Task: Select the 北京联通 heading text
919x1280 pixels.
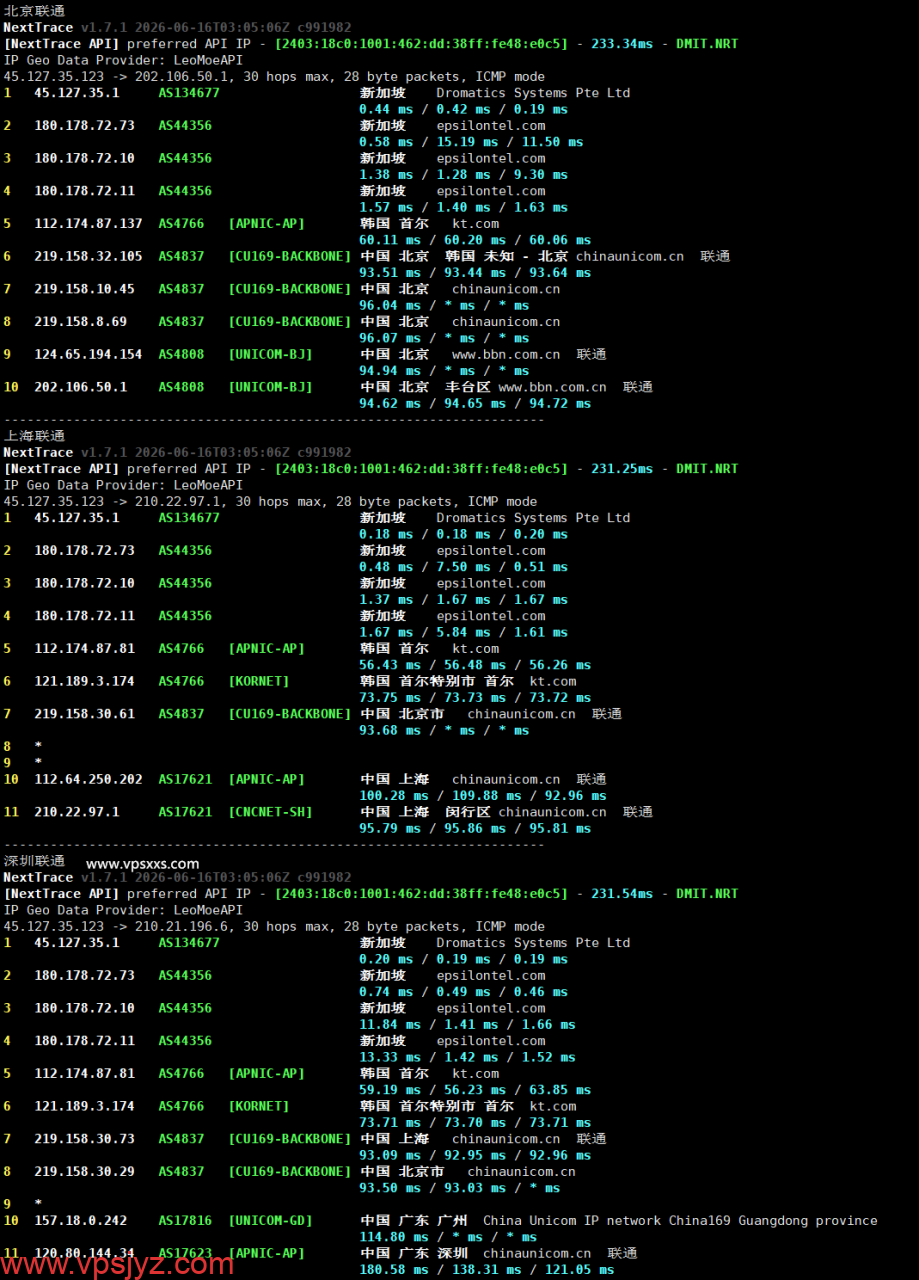Action: (34, 11)
